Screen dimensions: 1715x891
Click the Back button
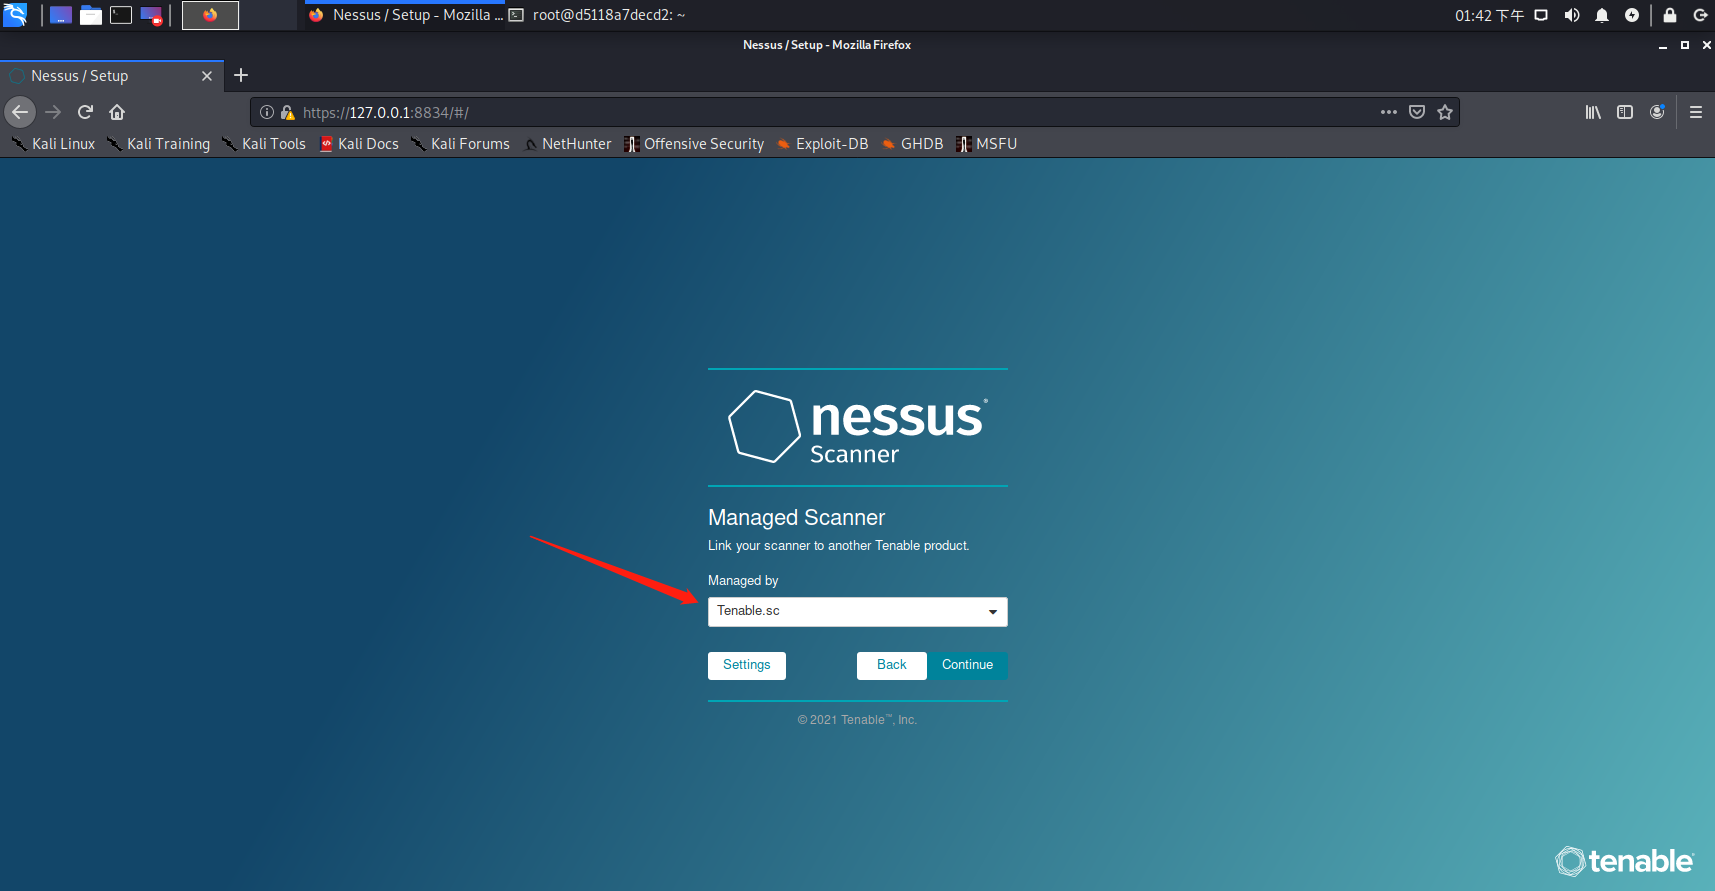tap(892, 665)
